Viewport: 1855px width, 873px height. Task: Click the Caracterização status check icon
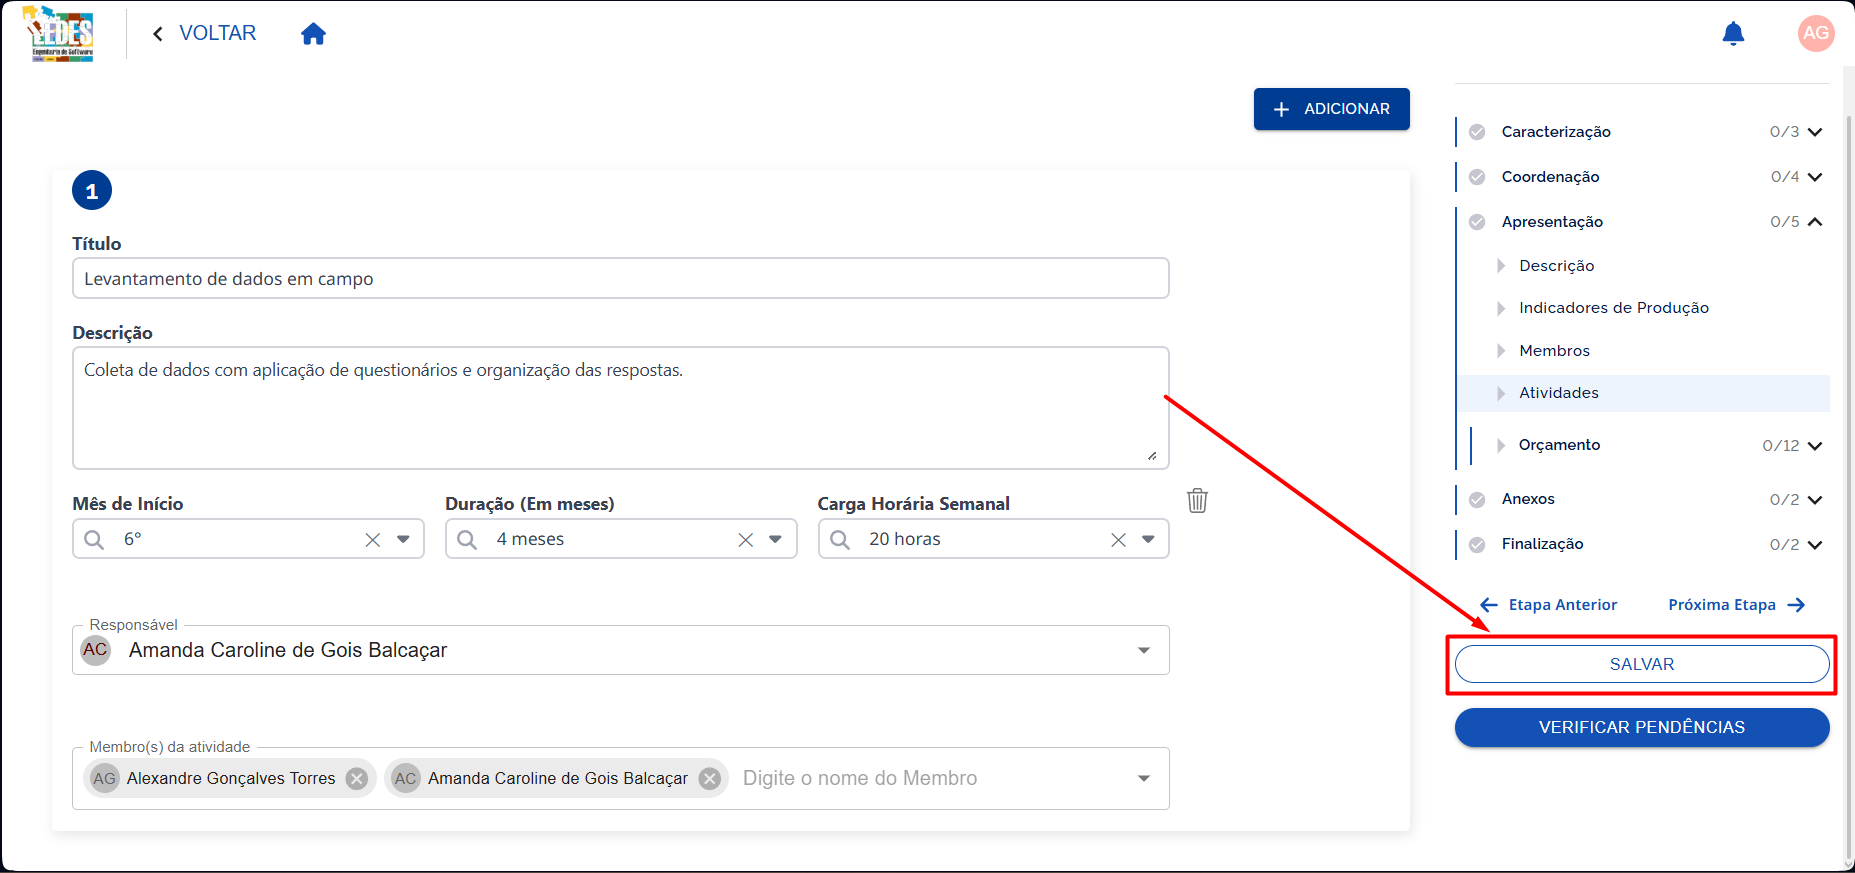[1477, 132]
